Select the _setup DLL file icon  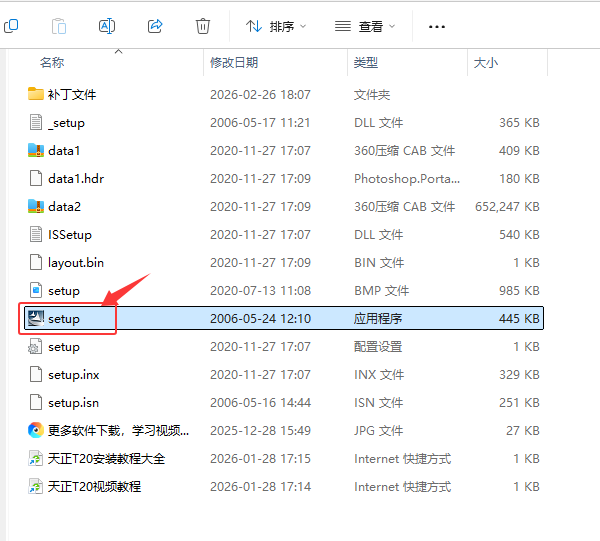36,122
